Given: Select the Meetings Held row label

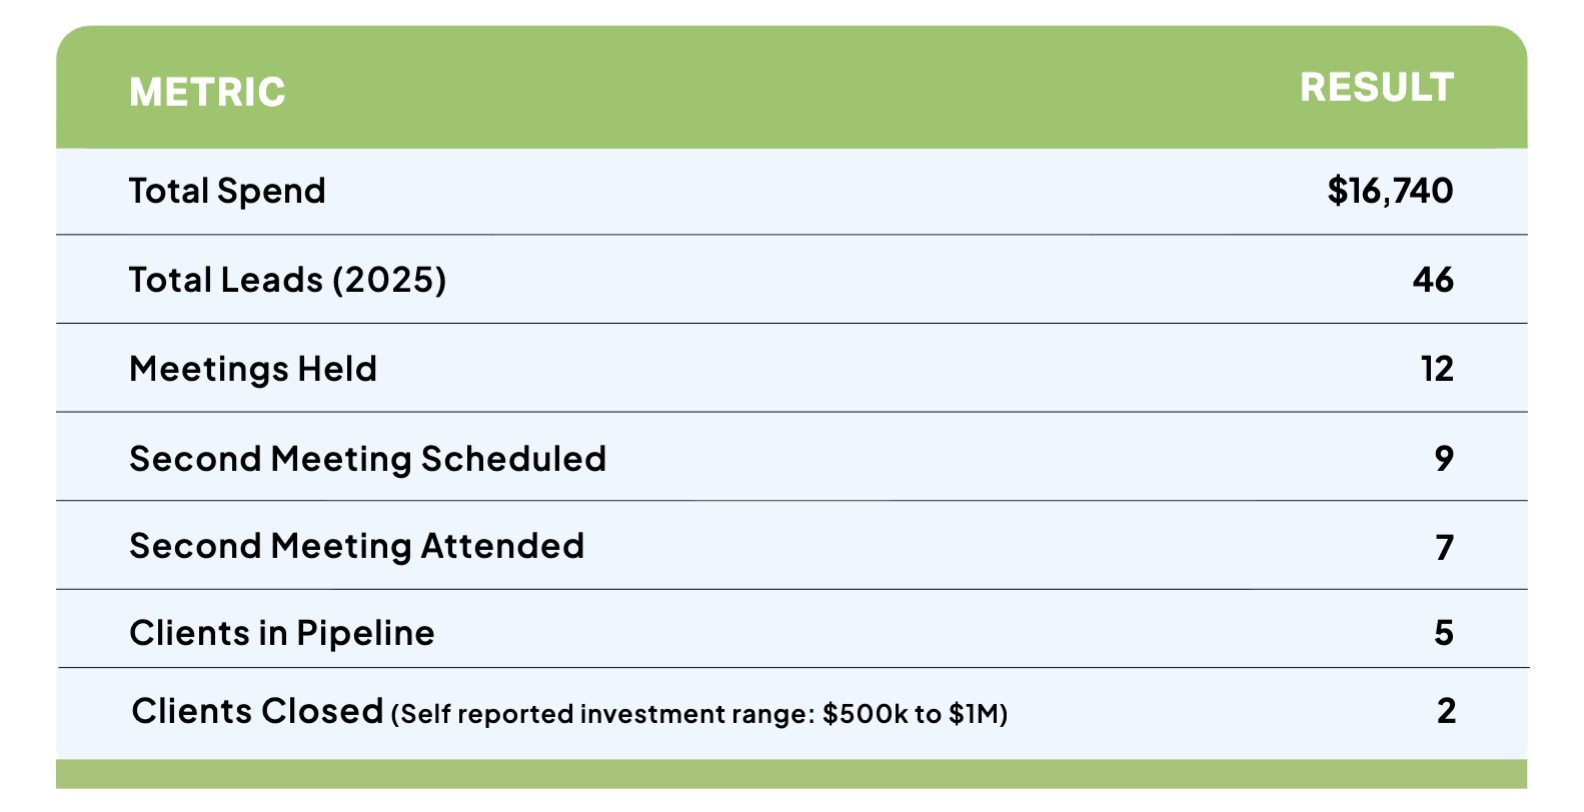Looking at the screenshot, I should click(253, 369).
